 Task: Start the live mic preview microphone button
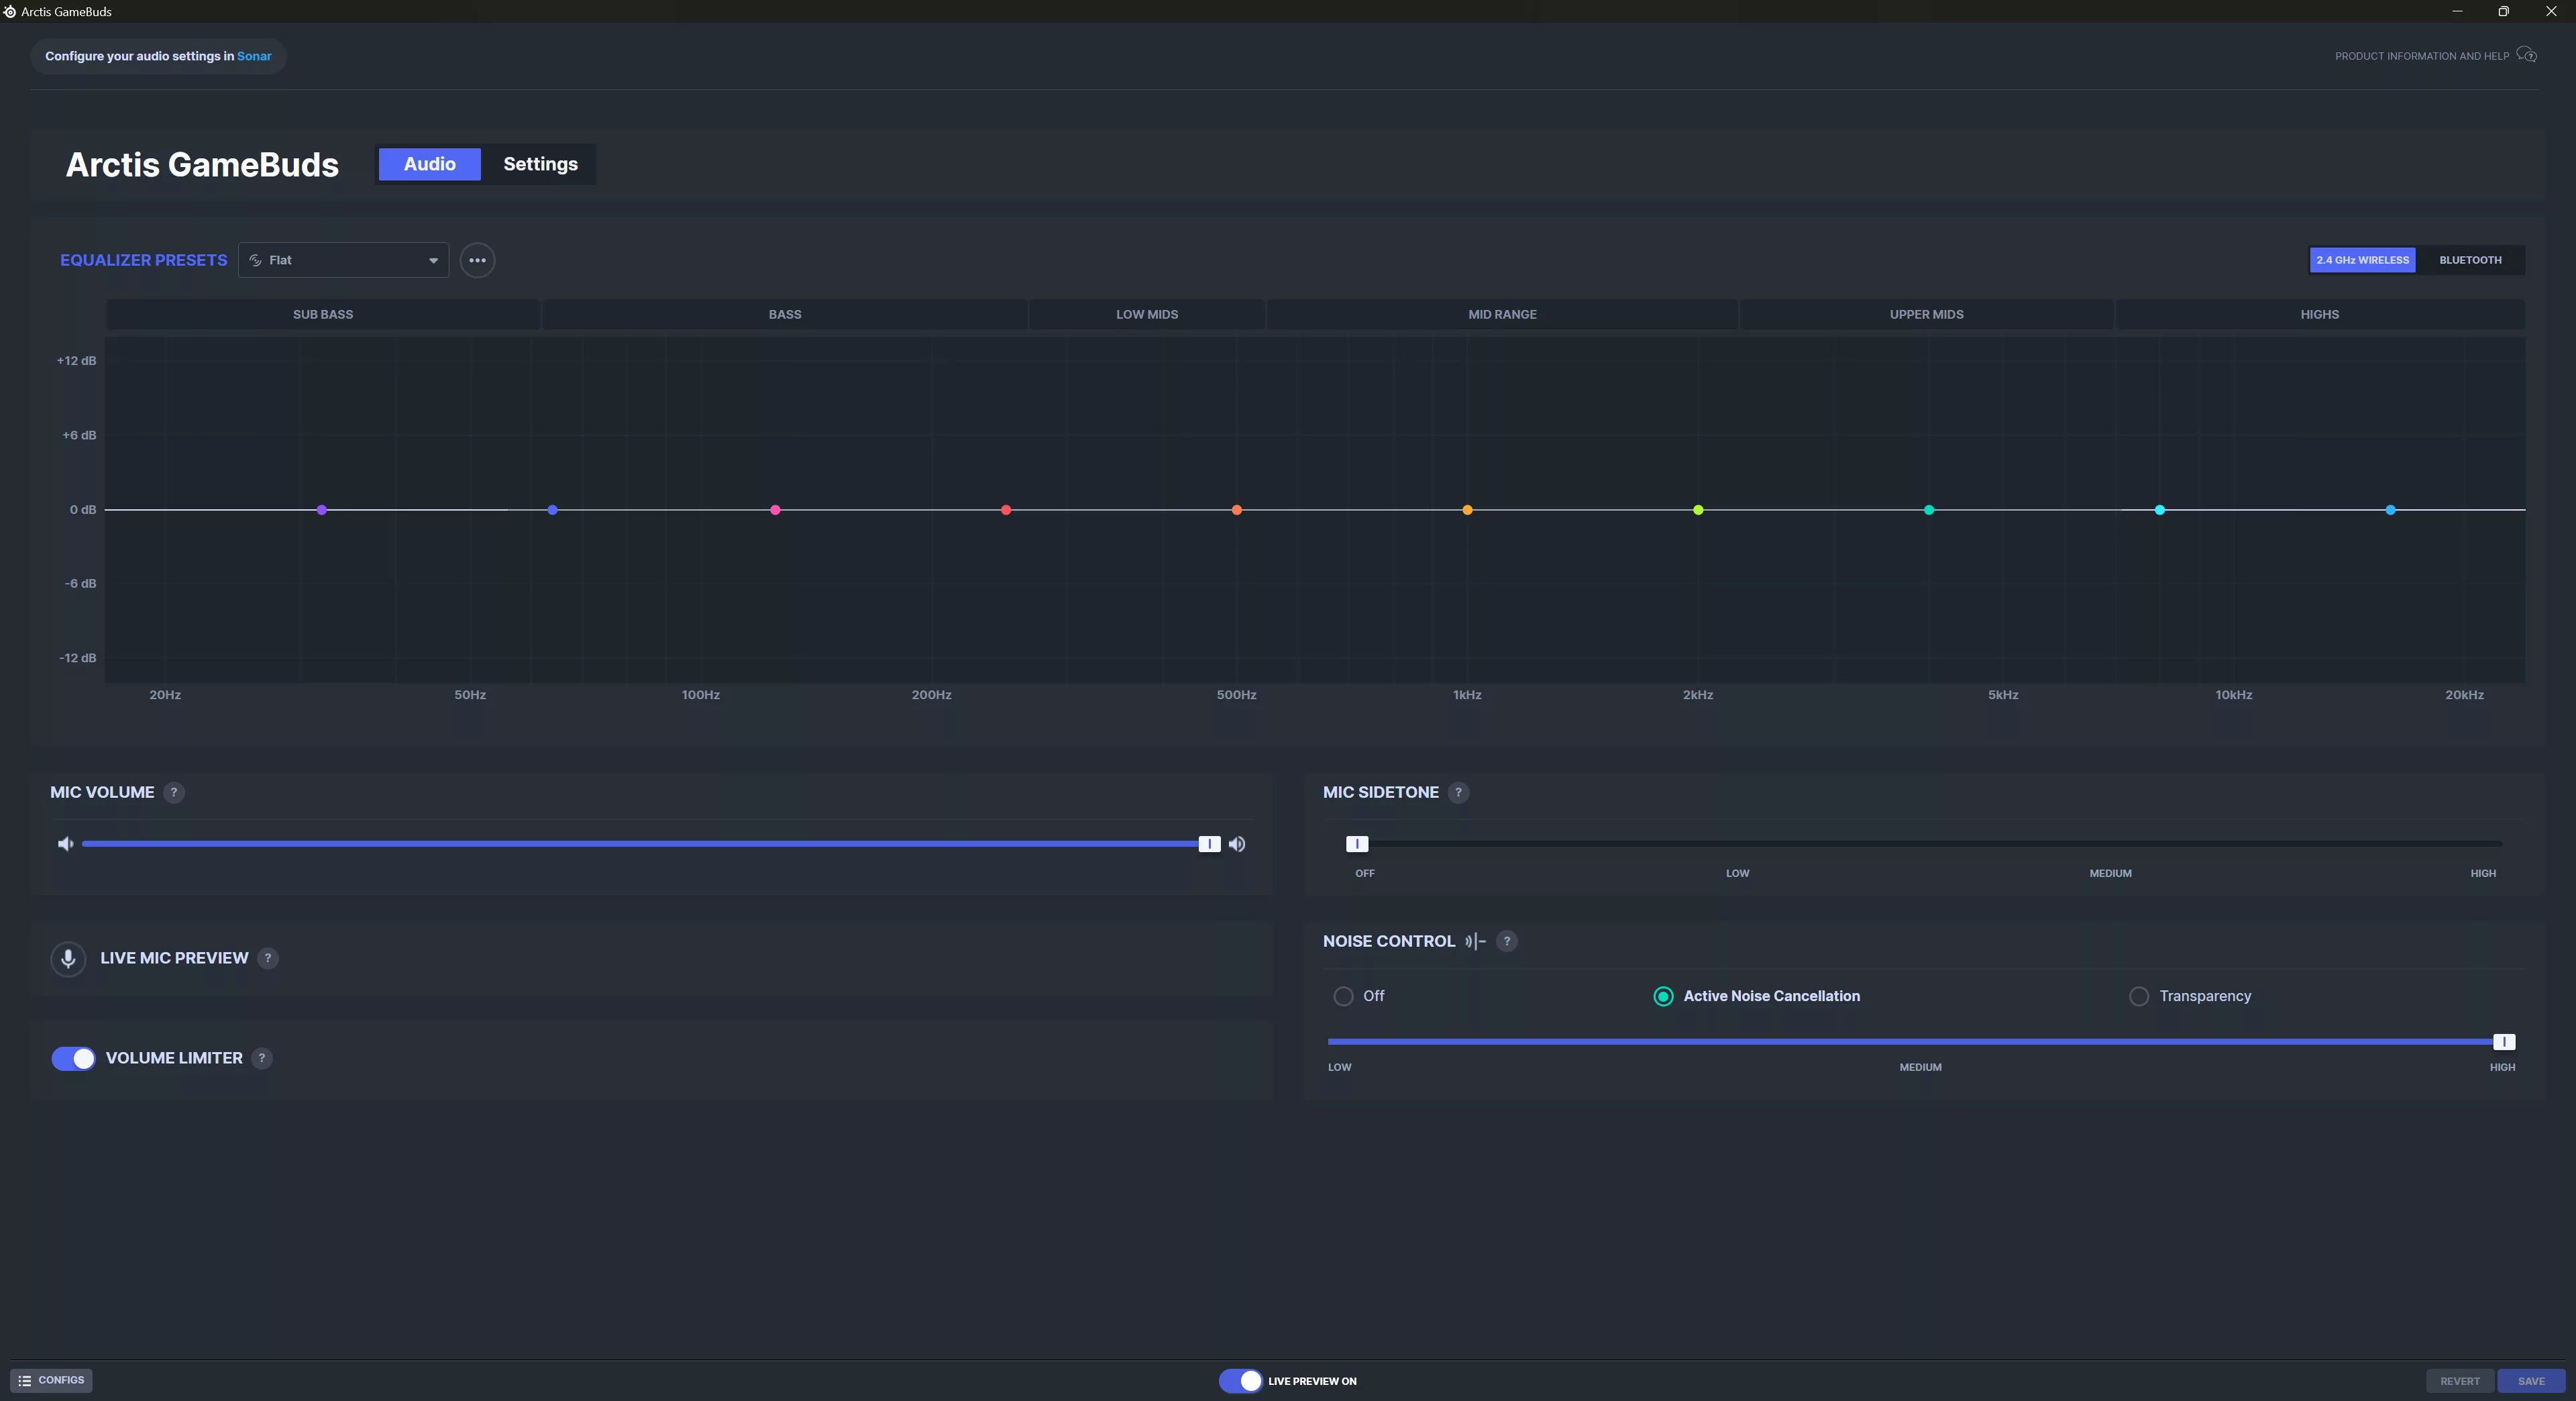point(68,958)
